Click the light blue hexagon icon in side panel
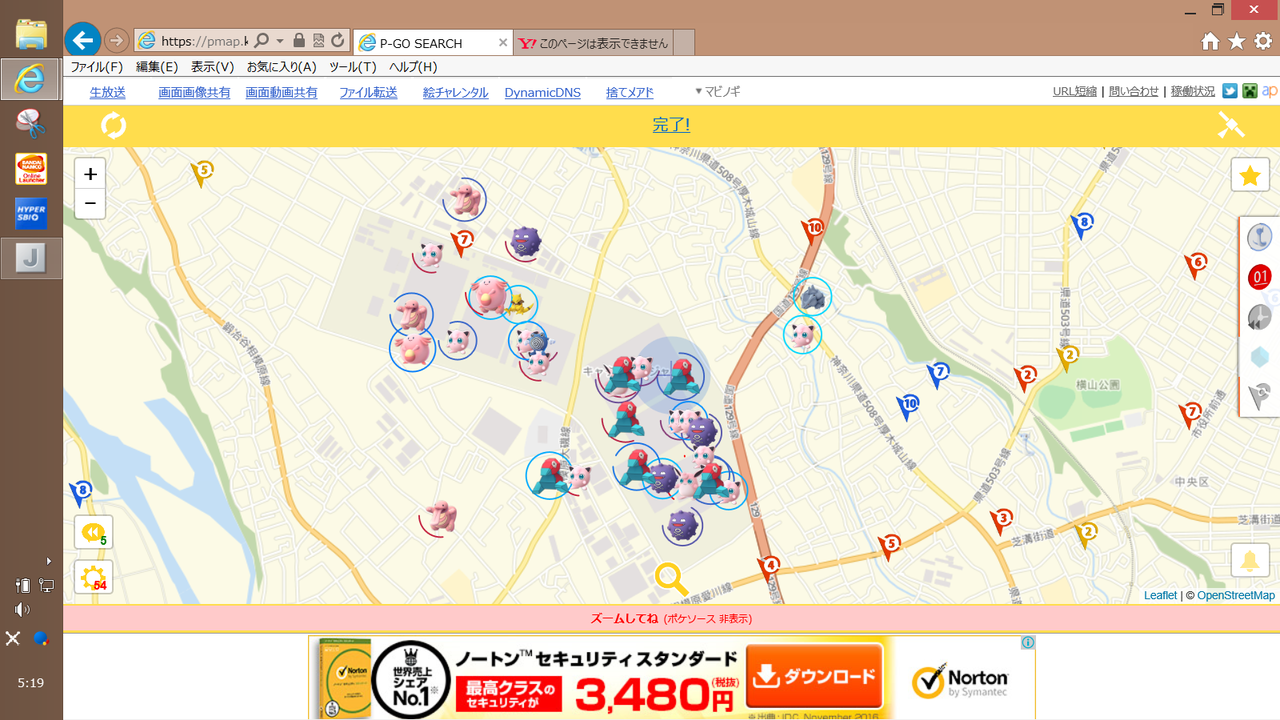This screenshot has height=720, width=1280. coord(1260,357)
